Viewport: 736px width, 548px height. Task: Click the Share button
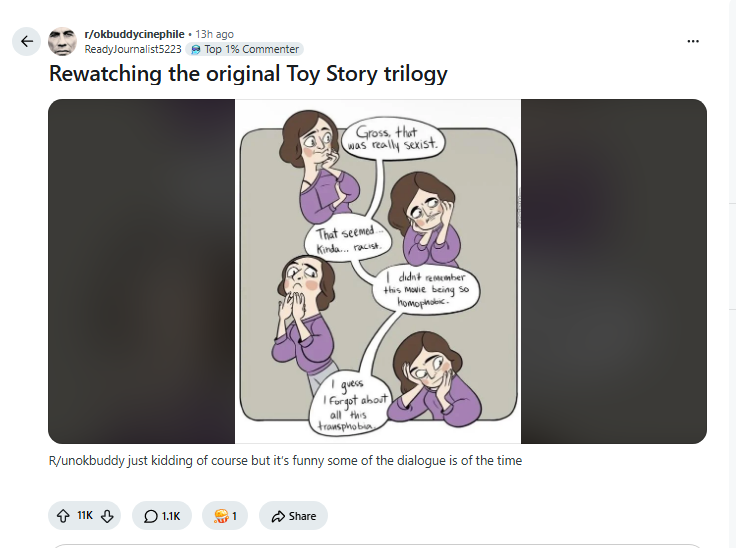pos(293,516)
